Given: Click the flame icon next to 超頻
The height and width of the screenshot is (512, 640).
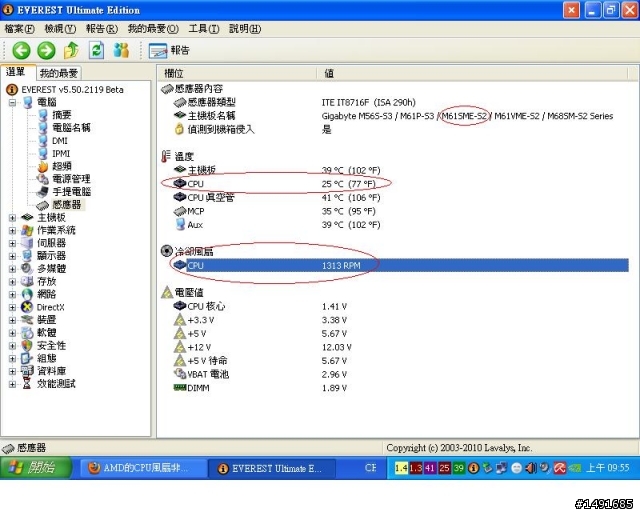Looking at the screenshot, I should pyautogui.click(x=43, y=166).
